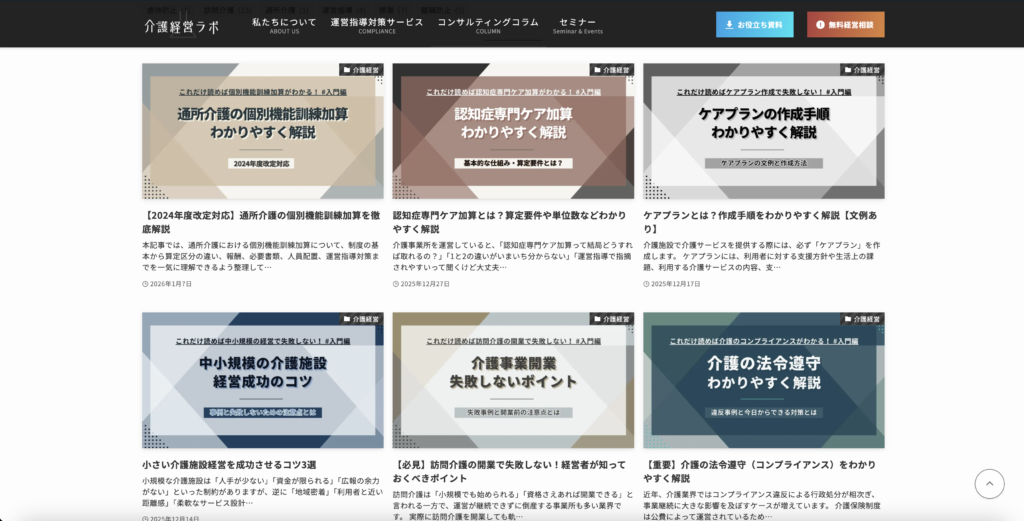Open the セミナー menu item

click(x=577, y=25)
